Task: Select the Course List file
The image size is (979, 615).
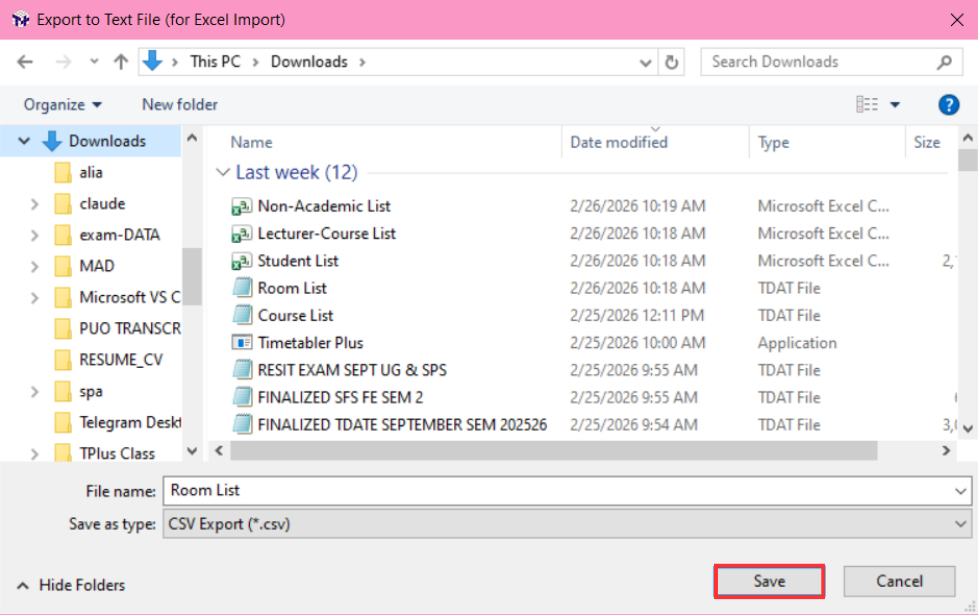Action: (x=295, y=316)
